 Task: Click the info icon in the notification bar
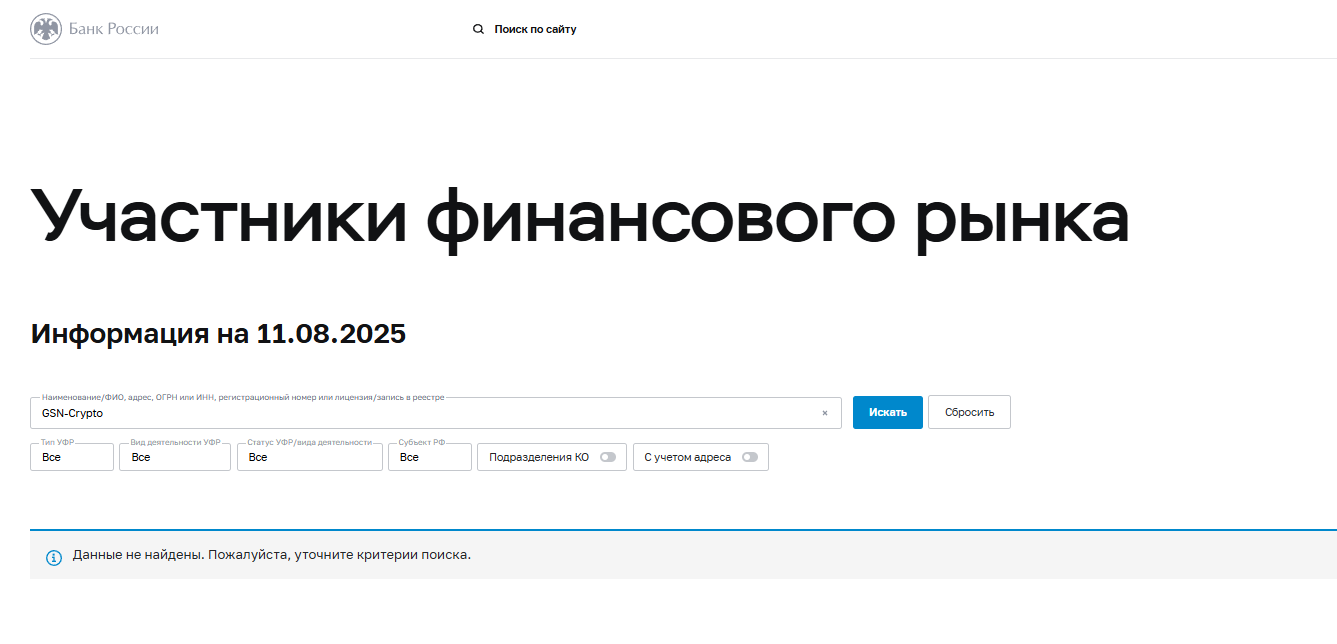[54, 556]
